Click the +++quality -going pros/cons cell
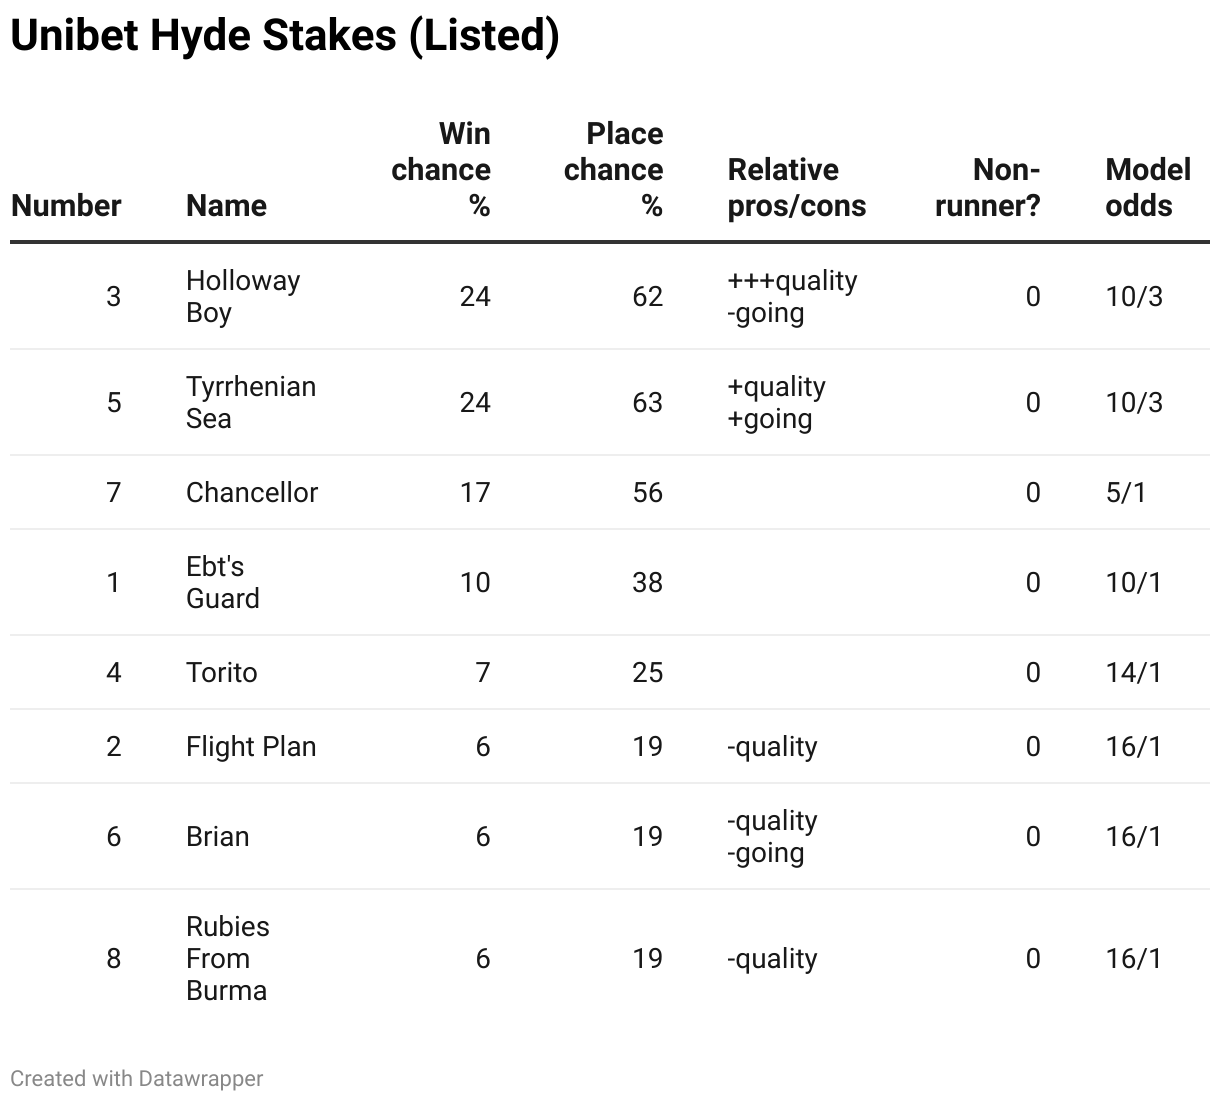 coord(792,296)
